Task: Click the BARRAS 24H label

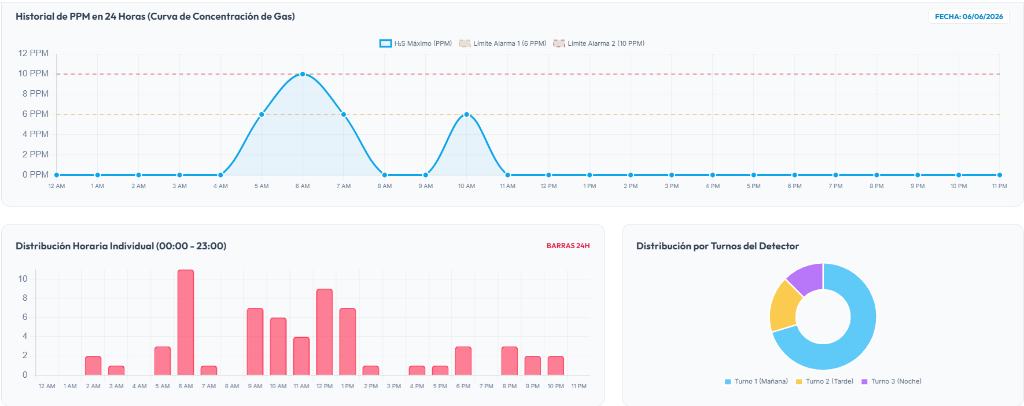Action: pos(568,246)
